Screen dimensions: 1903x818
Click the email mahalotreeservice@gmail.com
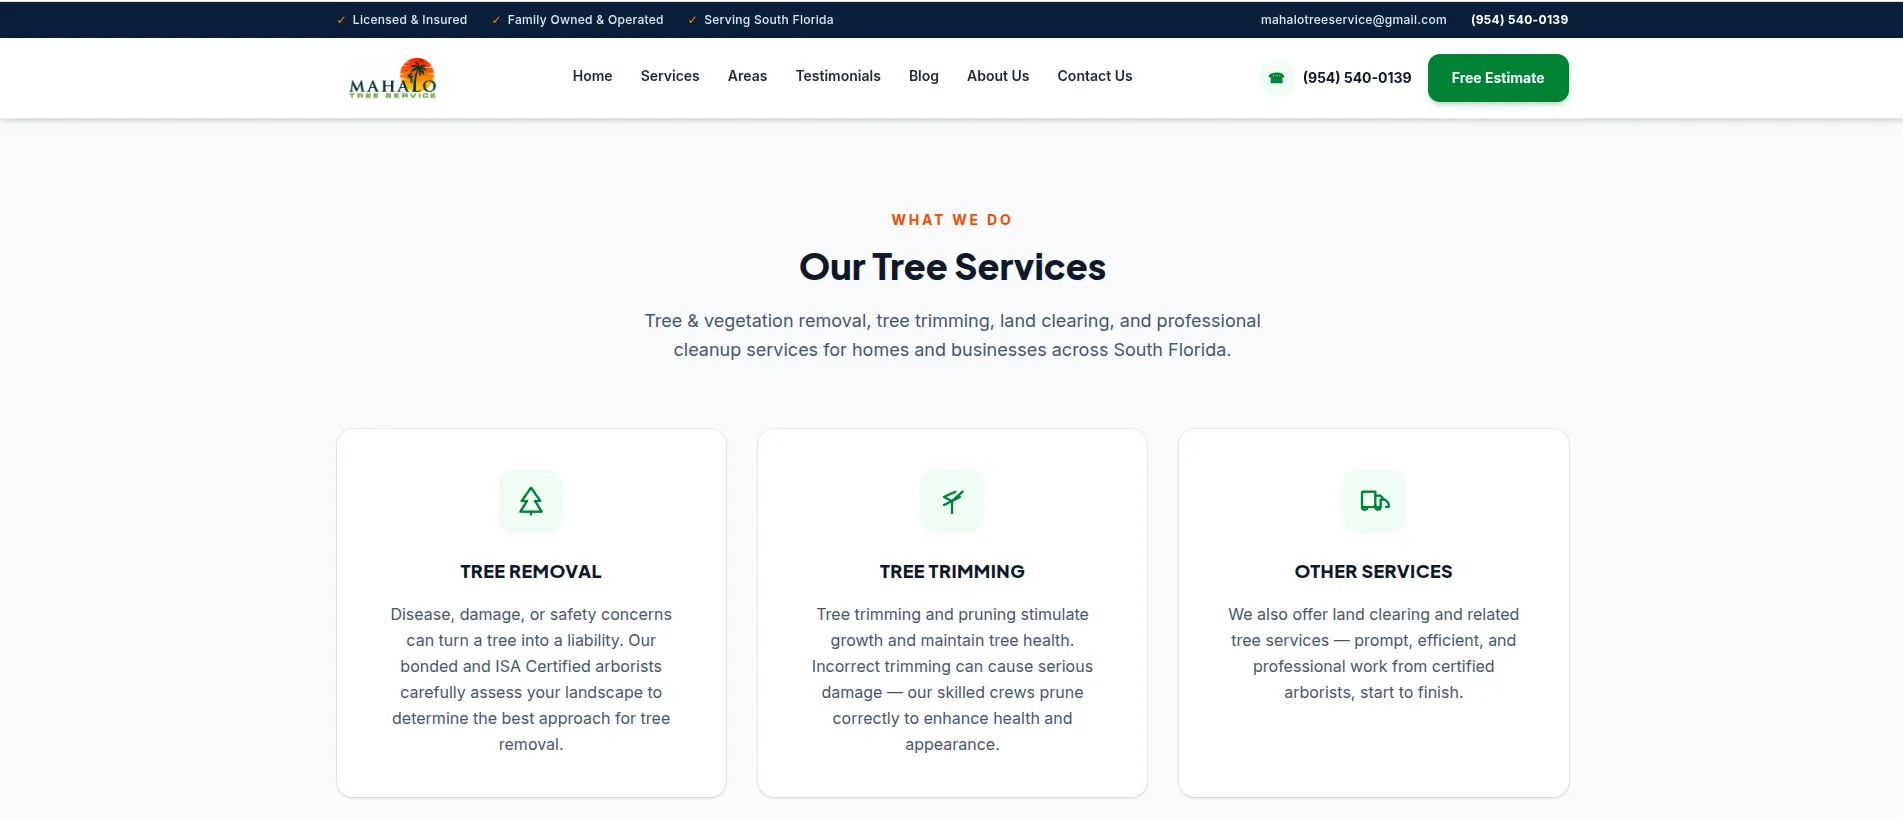pos(1353,20)
